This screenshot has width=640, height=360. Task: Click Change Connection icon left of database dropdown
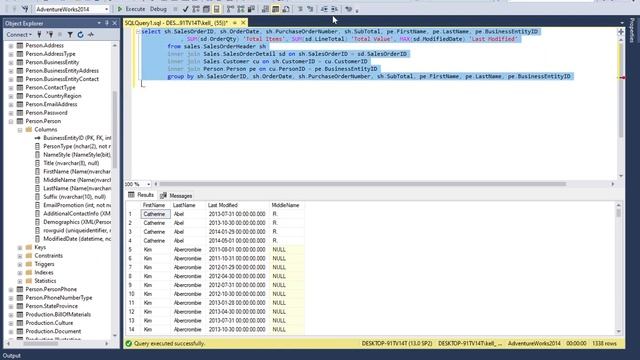click(25, 9)
